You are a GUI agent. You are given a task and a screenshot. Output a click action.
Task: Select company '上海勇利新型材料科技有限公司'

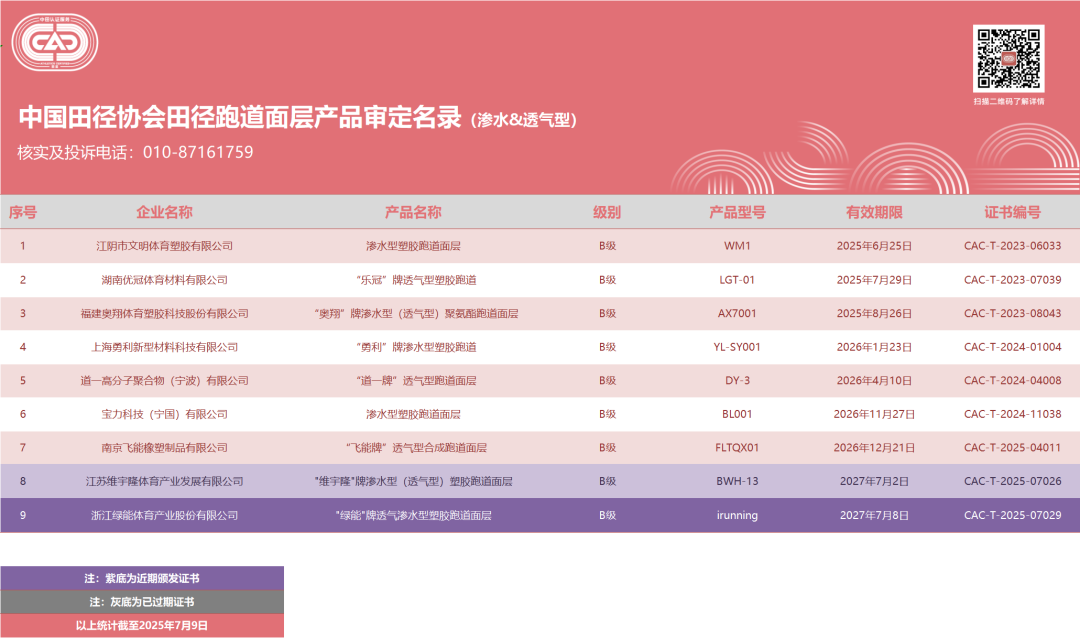point(164,347)
